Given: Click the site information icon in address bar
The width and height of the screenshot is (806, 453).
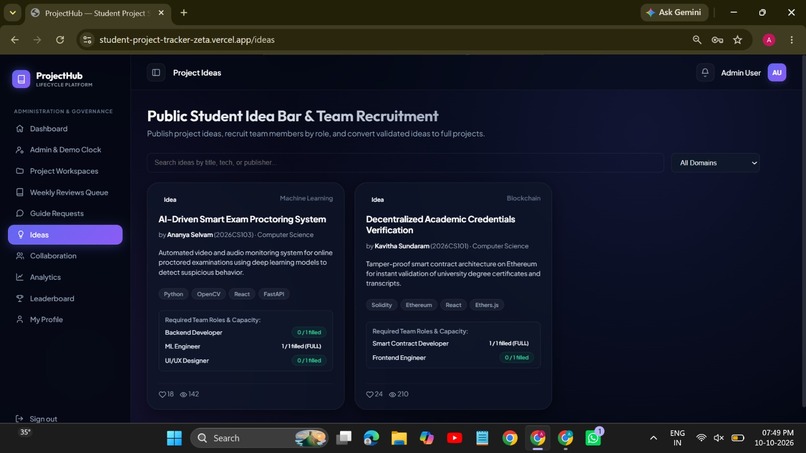Looking at the screenshot, I should pos(87,40).
